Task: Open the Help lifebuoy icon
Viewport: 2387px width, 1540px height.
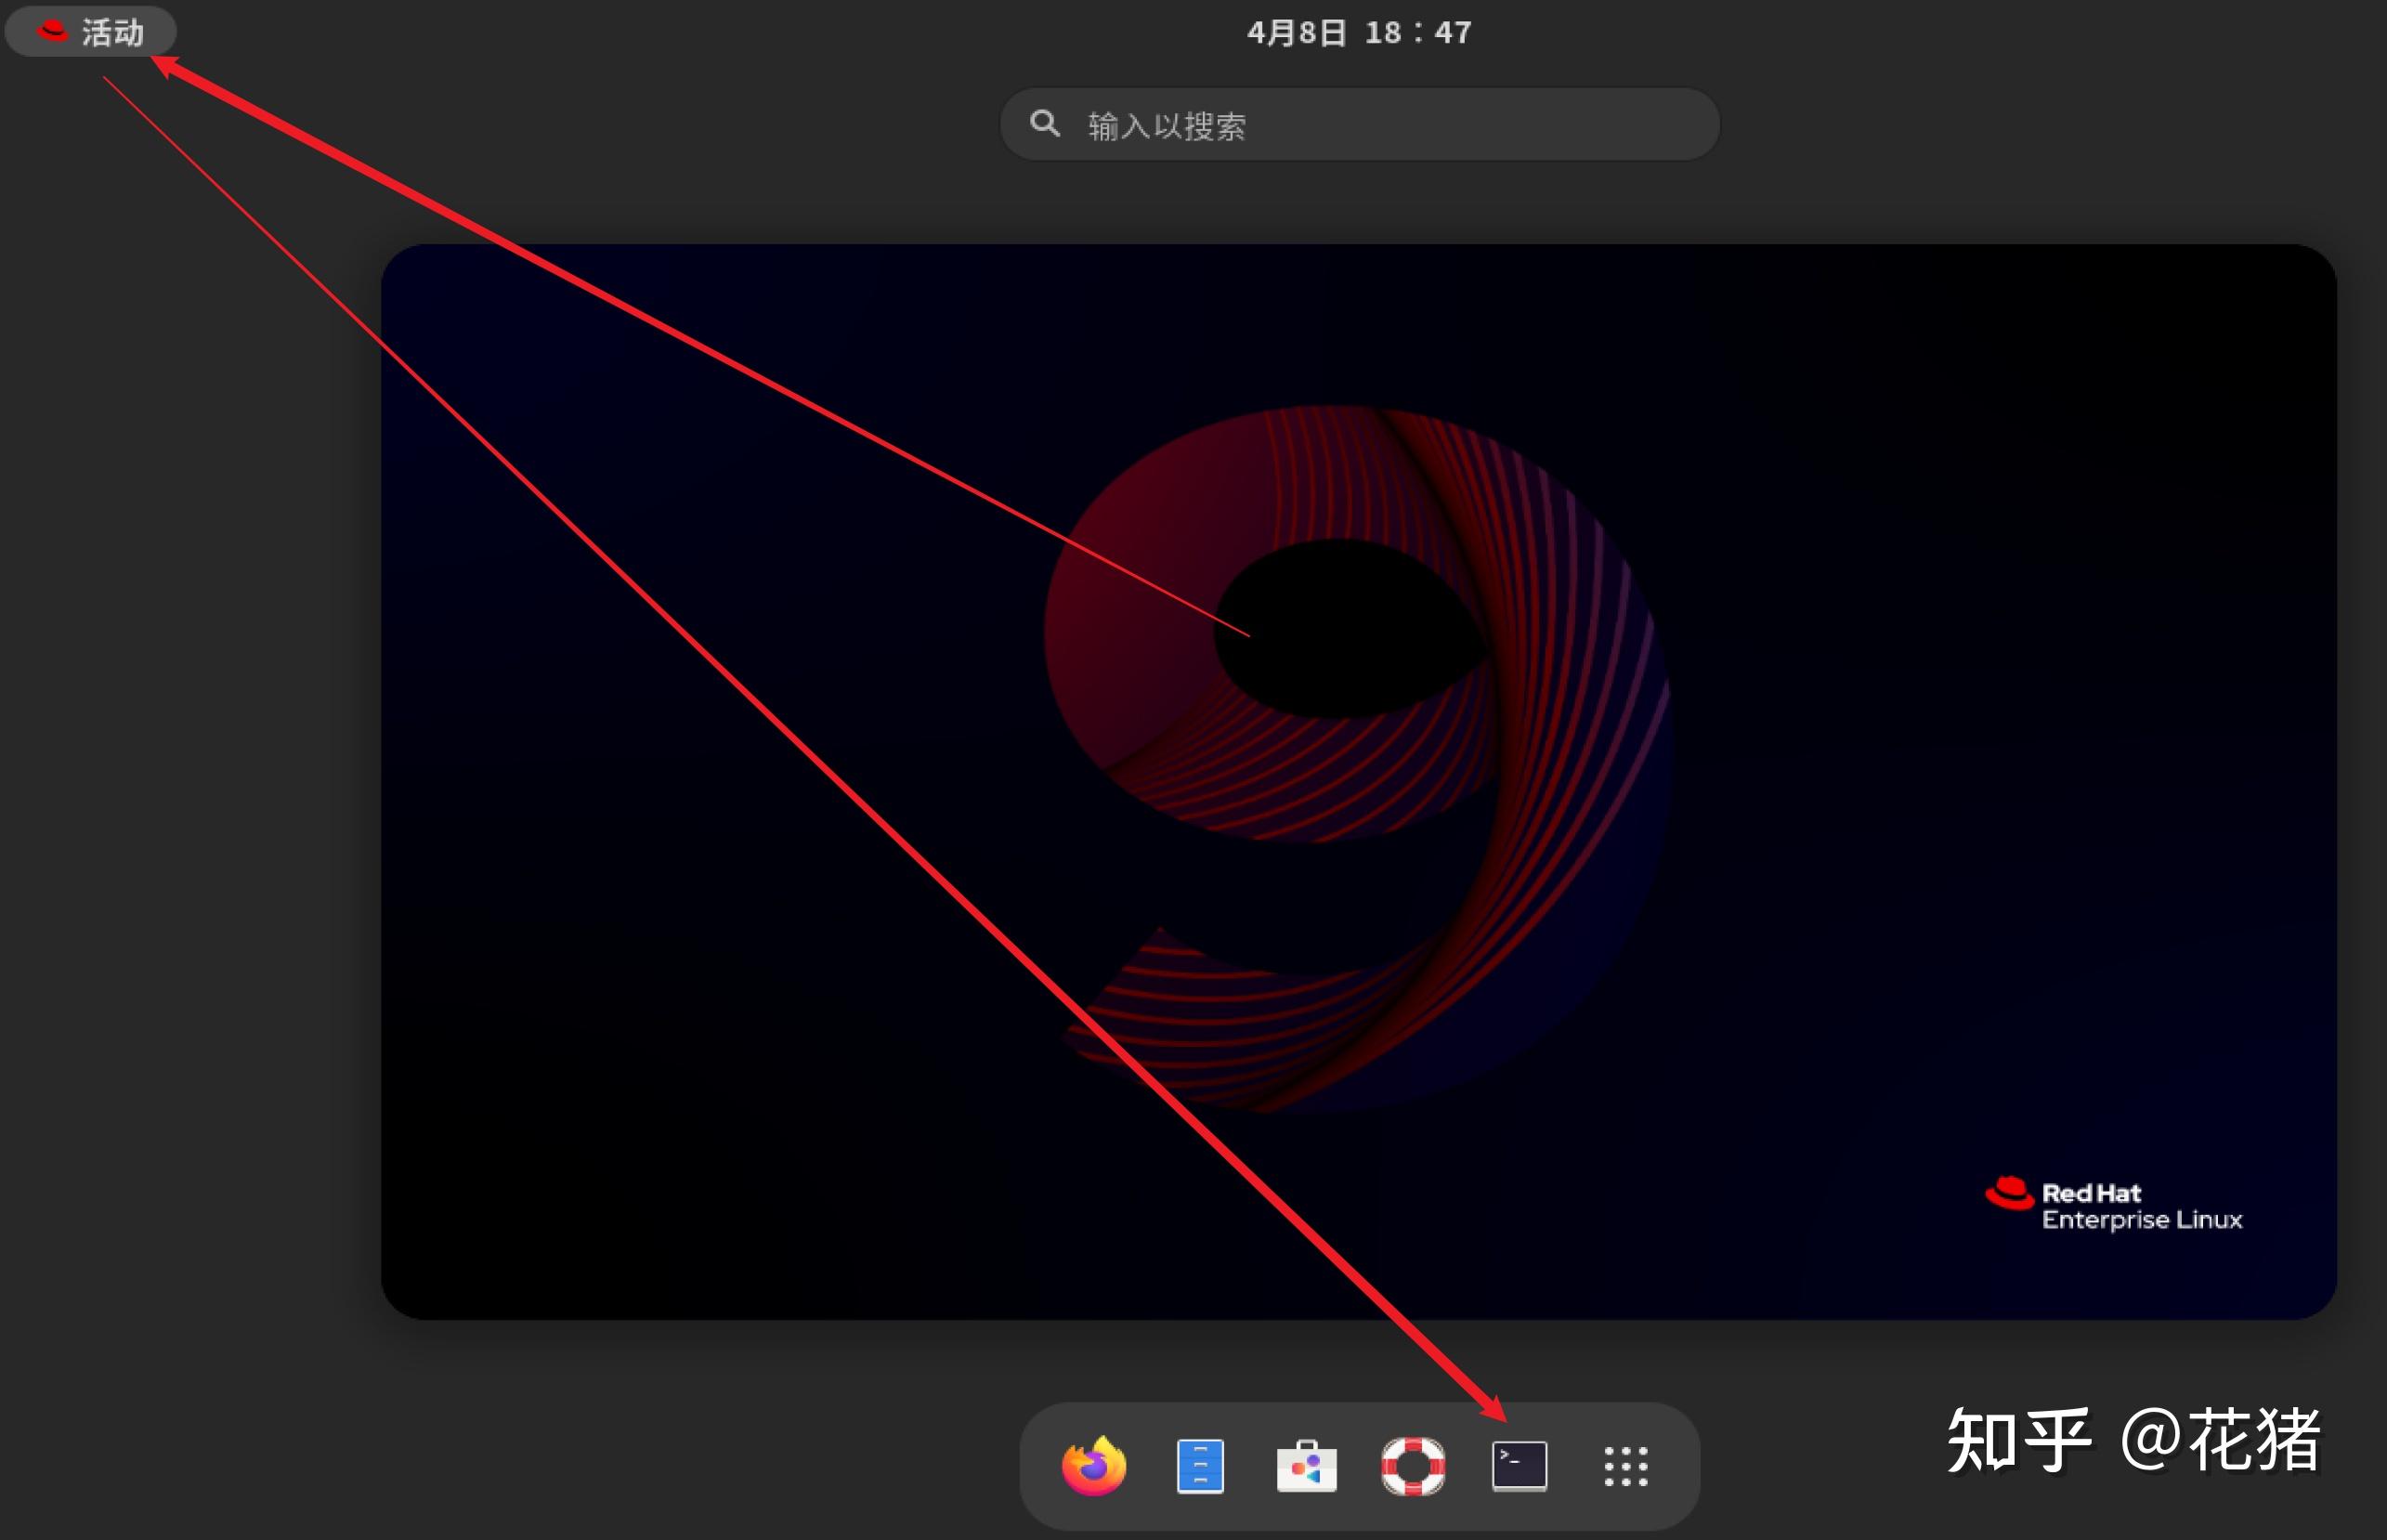Action: tap(1413, 1466)
